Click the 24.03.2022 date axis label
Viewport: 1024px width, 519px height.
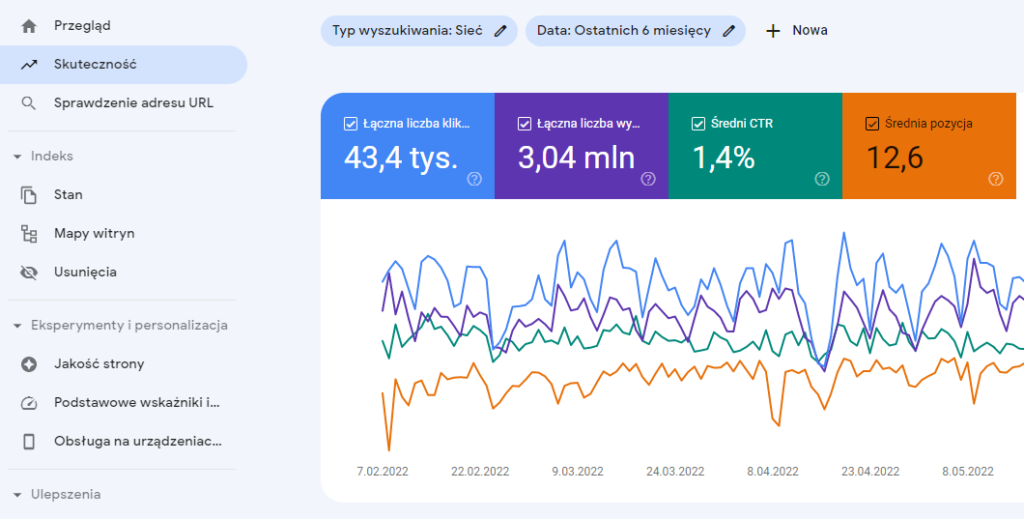click(675, 471)
